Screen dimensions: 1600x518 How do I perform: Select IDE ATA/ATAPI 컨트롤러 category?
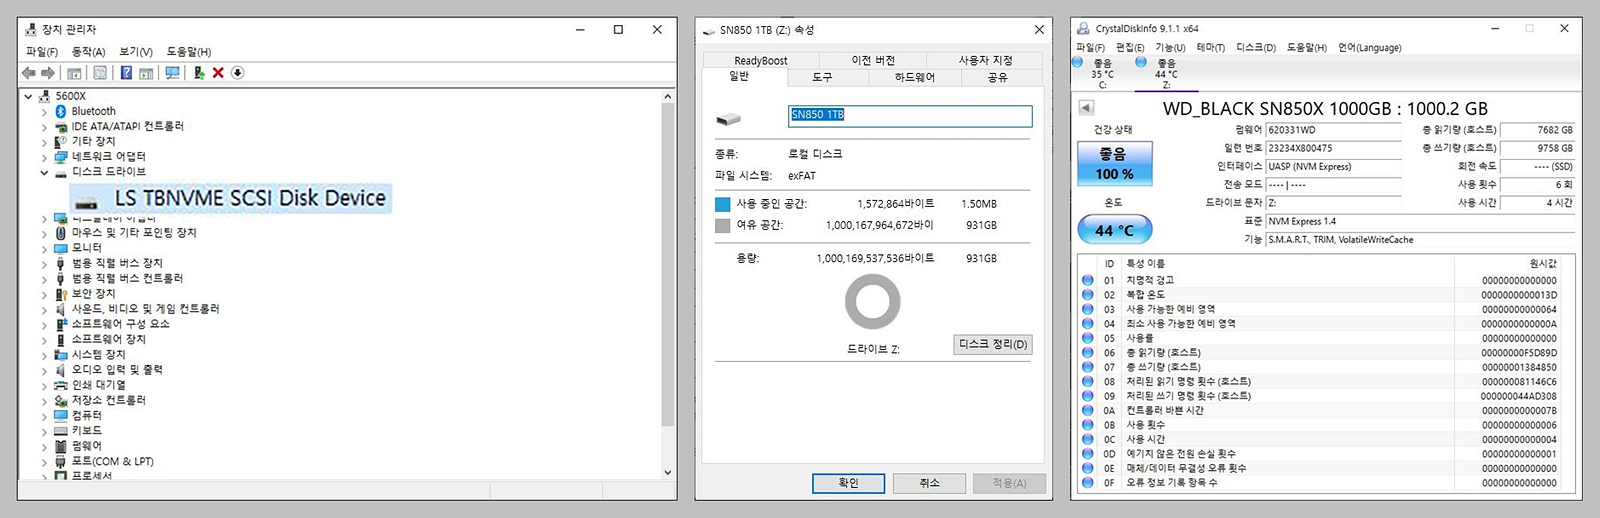click(x=127, y=126)
